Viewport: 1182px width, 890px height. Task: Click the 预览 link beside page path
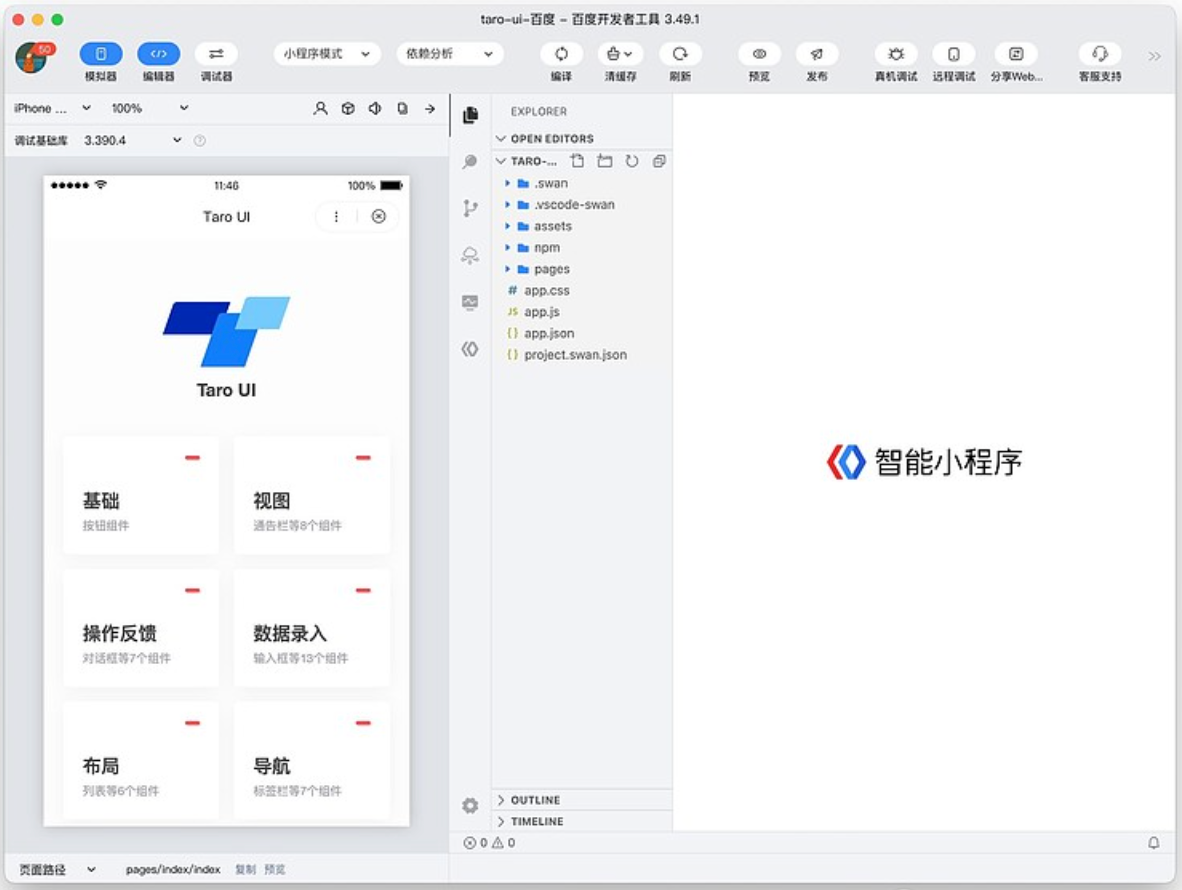(274, 870)
